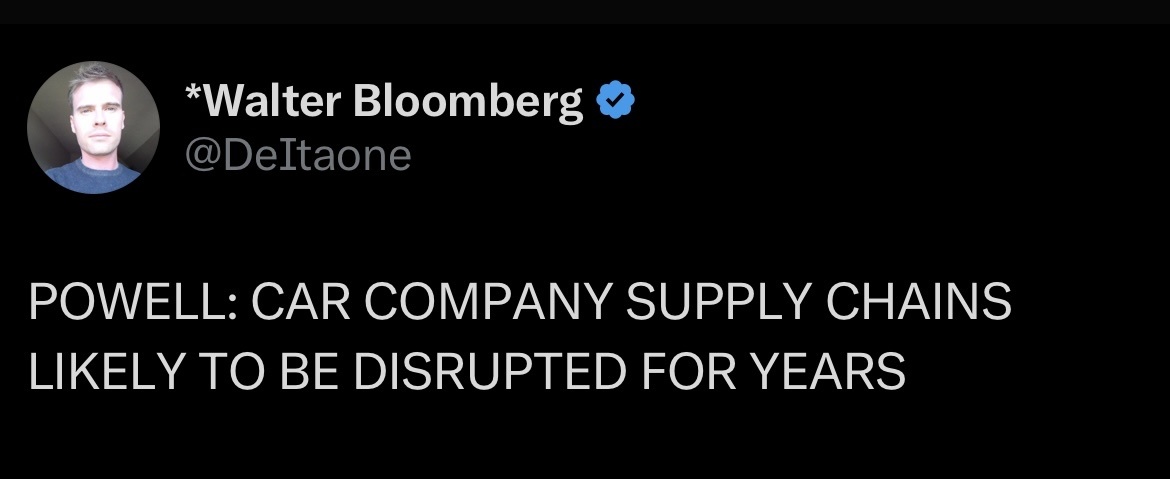Open the *Walter Bloomberg display name

pos(385,102)
